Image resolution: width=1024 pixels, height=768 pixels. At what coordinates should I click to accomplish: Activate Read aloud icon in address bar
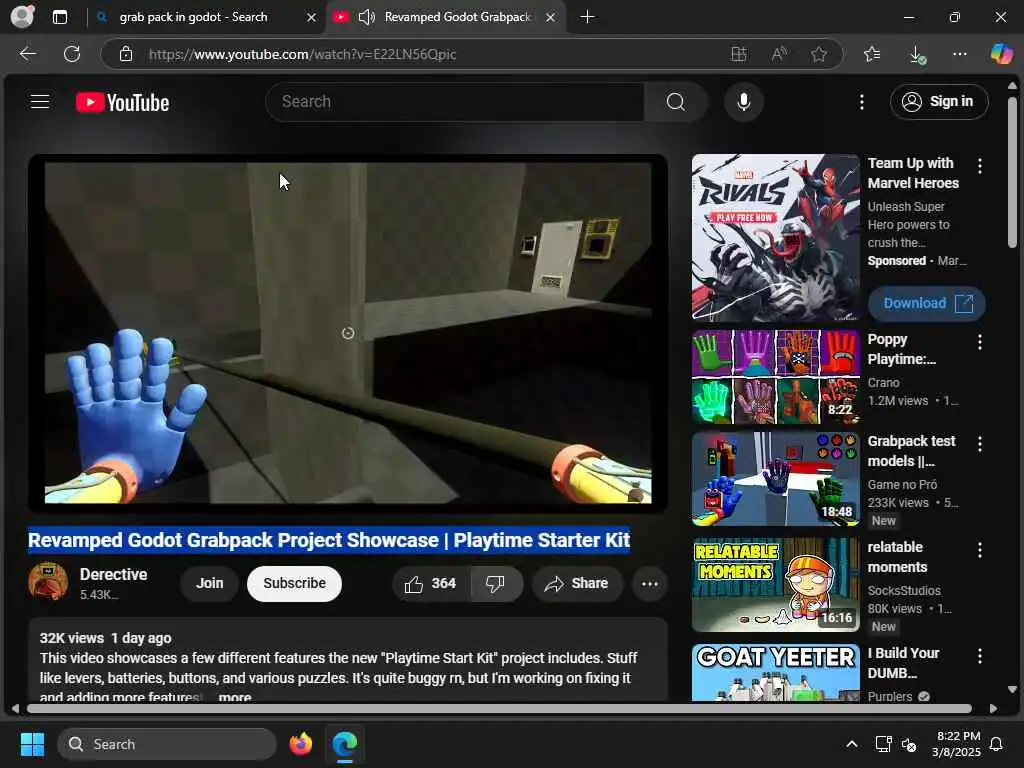point(779,54)
